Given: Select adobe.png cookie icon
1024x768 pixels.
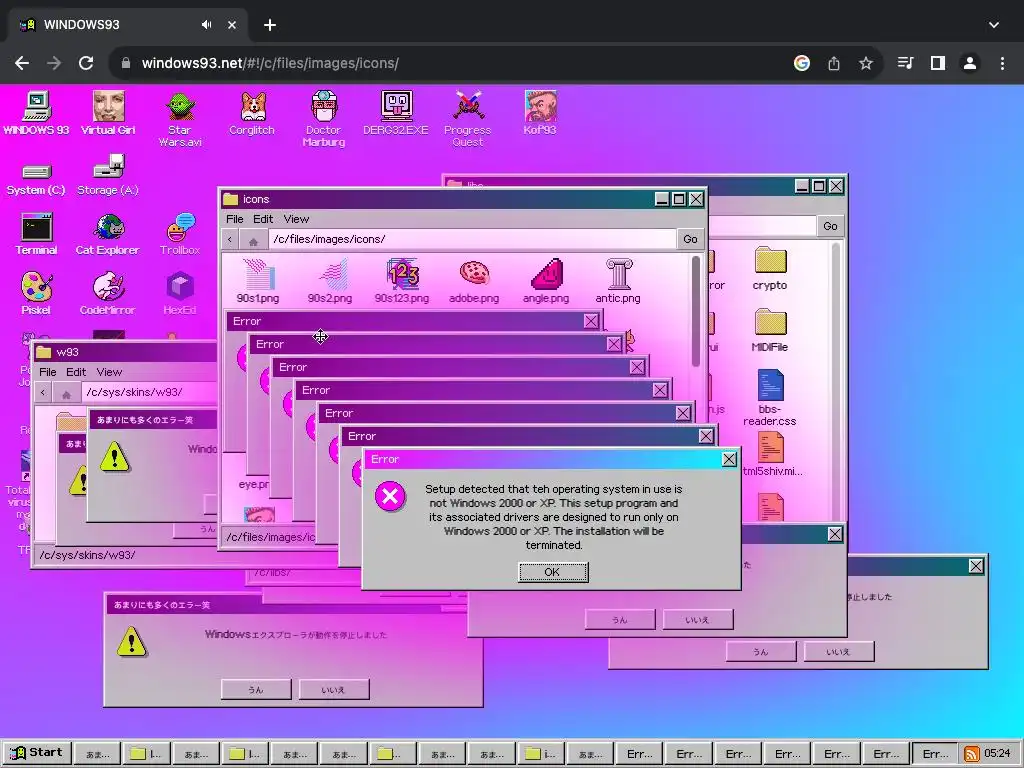Looking at the screenshot, I should pos(474,281).
